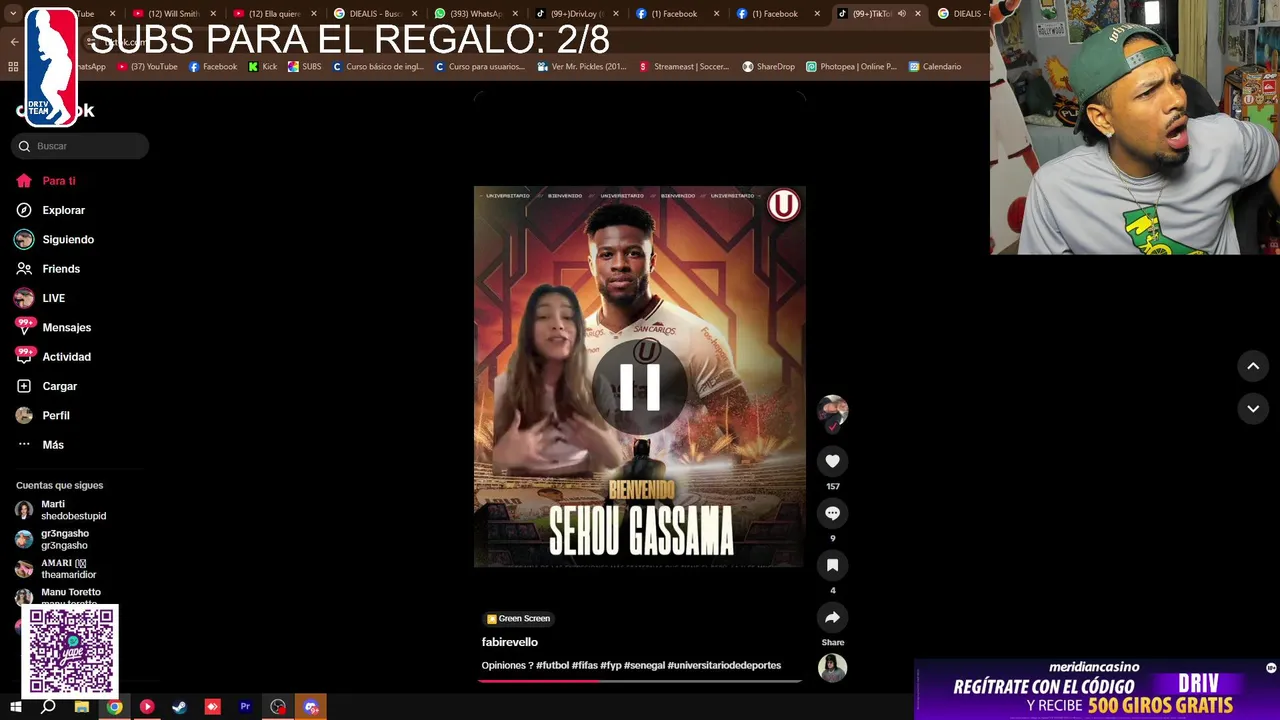Open the Facebook bookmark

pyautogui.click(x=213, y=67)
